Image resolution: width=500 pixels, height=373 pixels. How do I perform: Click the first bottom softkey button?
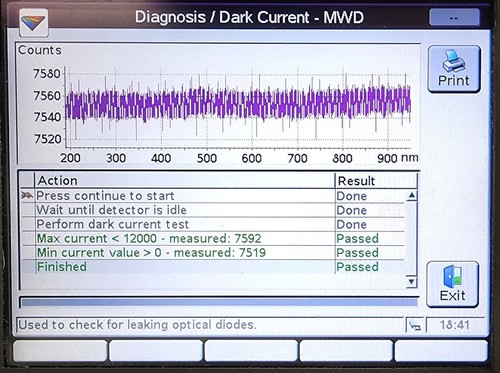coord(60,351)
